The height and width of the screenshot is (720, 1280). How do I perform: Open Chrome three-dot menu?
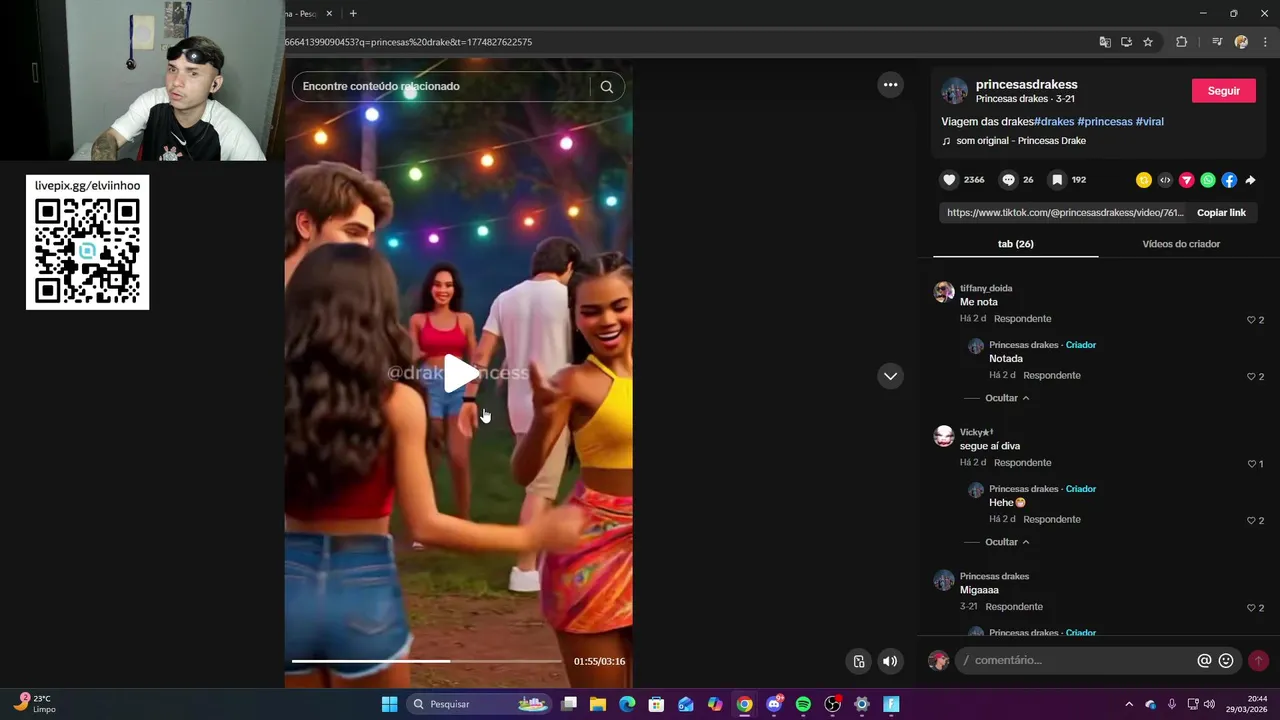tap(1265, 42)
